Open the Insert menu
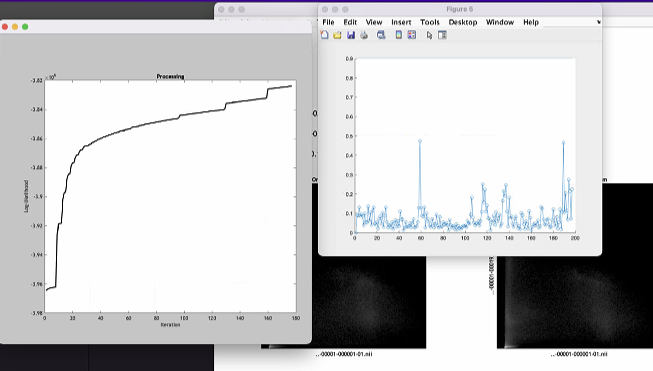653x371 pixels. (x=401, y=22)
